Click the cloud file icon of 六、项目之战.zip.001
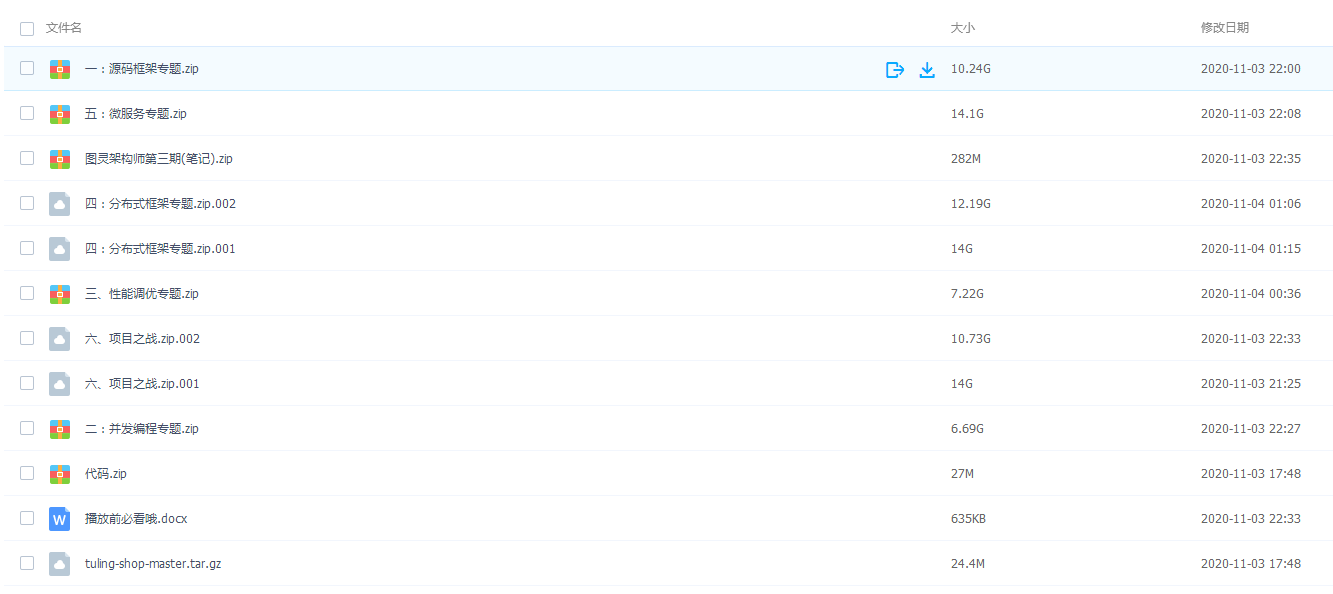The width and height of the screenshot is (1333, 594). [60, 384]
